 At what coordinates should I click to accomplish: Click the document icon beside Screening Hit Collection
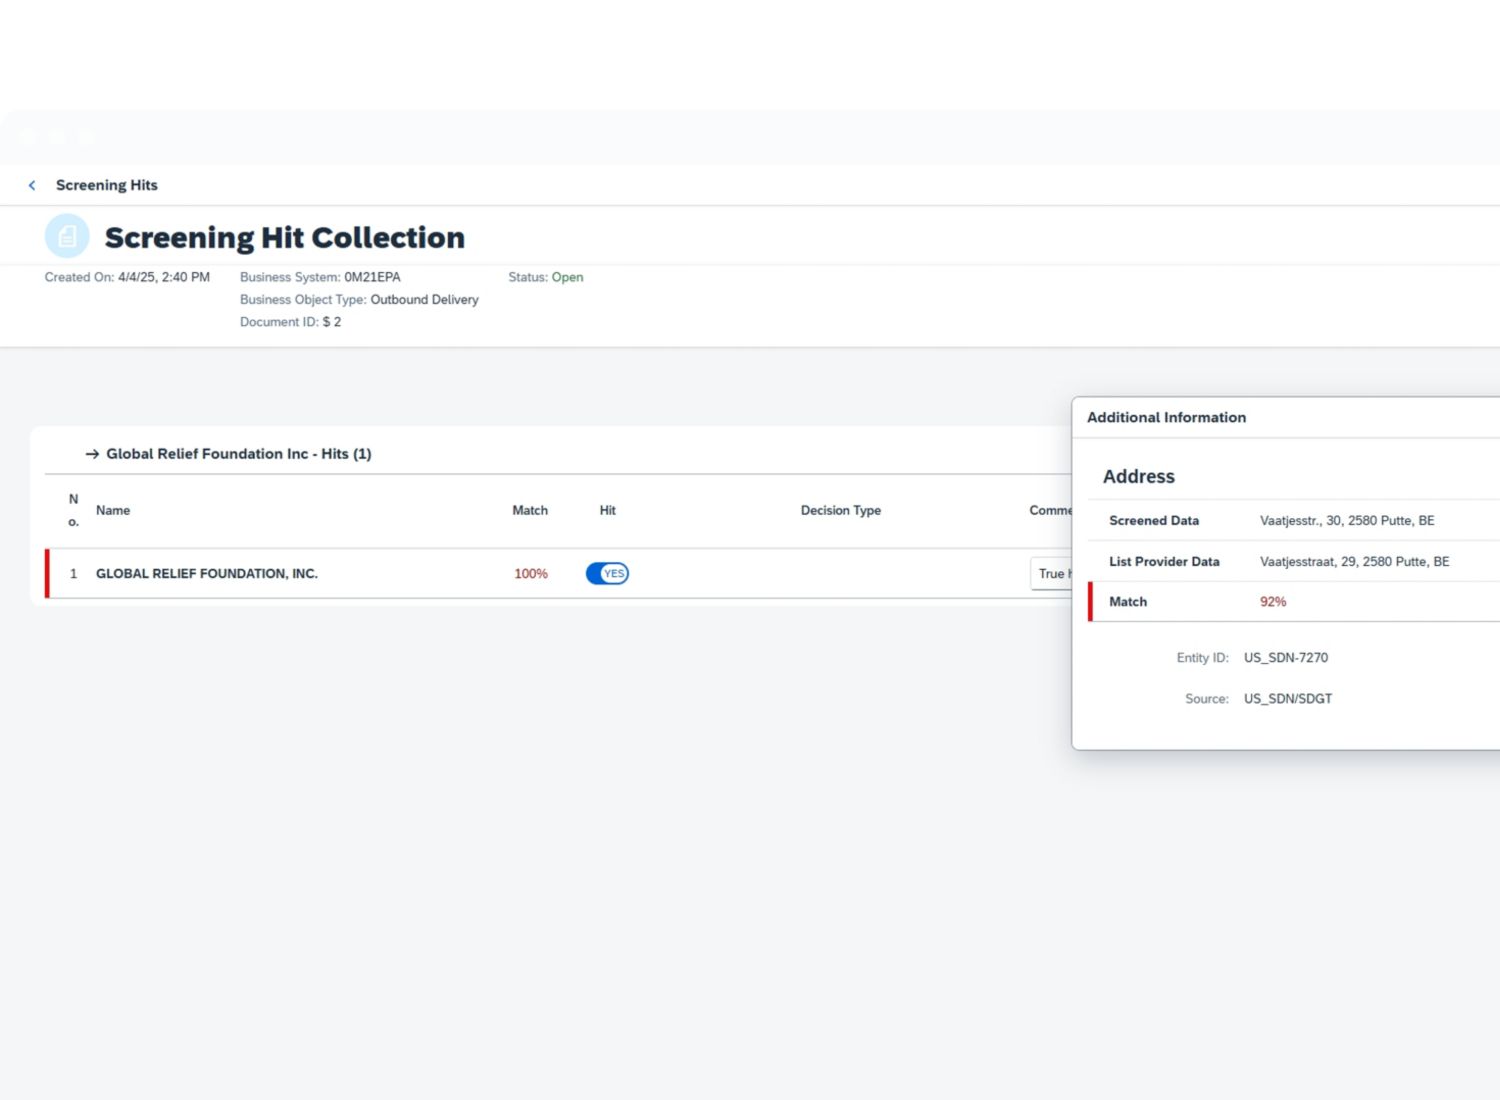tap(67, 237)
